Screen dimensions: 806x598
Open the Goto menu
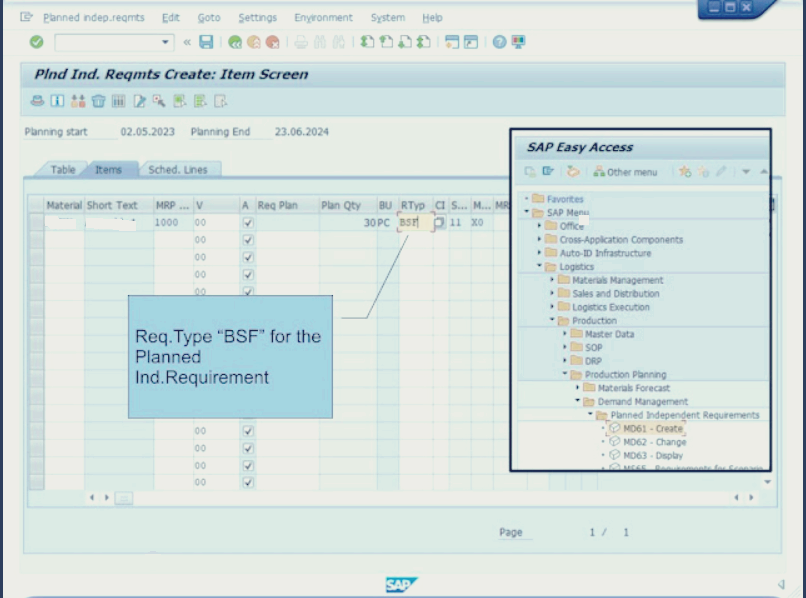tap(209, 17)
